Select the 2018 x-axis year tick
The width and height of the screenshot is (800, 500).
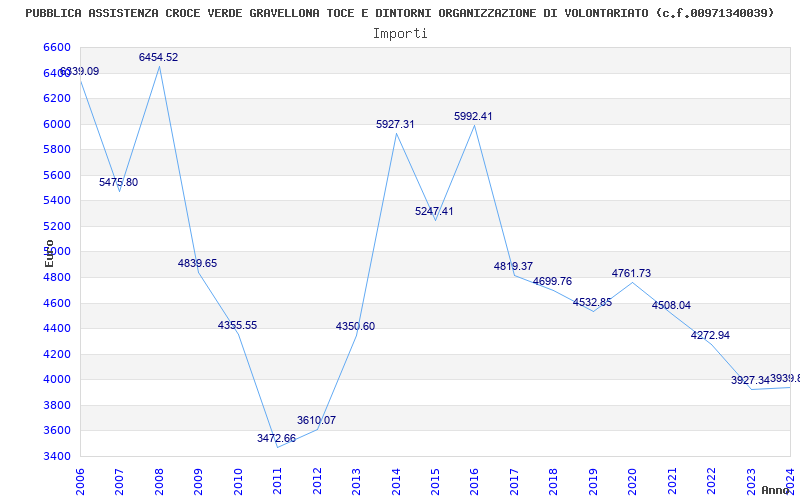tap(554, 481)
